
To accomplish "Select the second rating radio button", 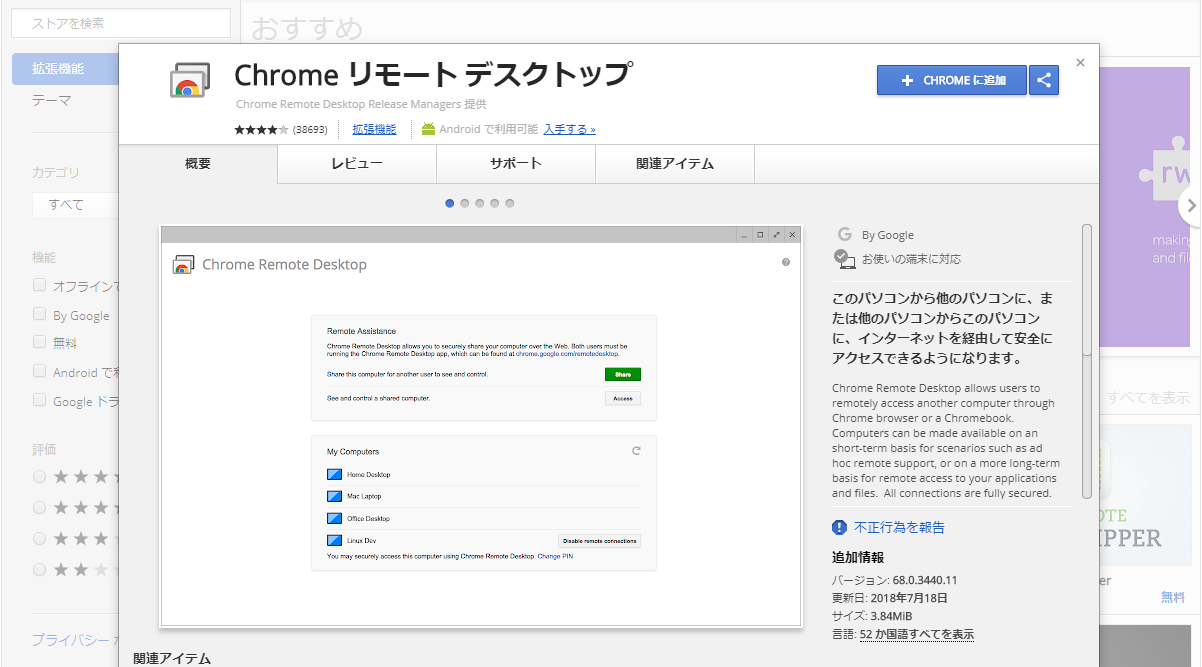I will [x=40, y=507].
